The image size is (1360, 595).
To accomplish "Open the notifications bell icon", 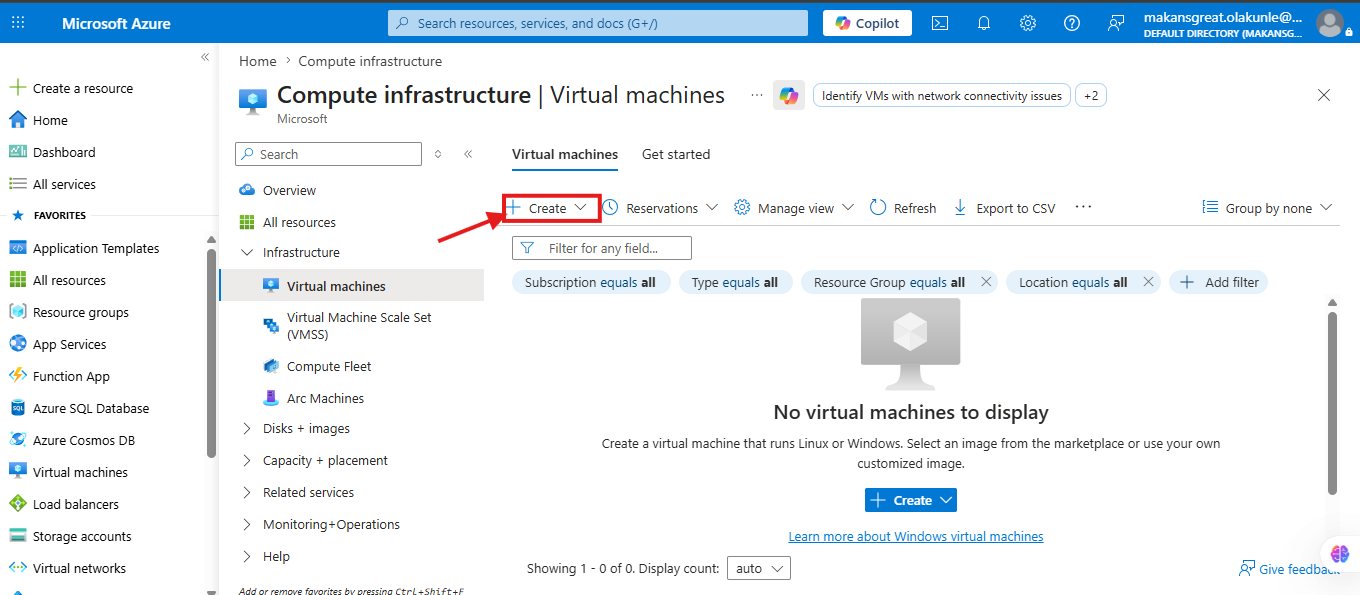I will click(984, 23).
